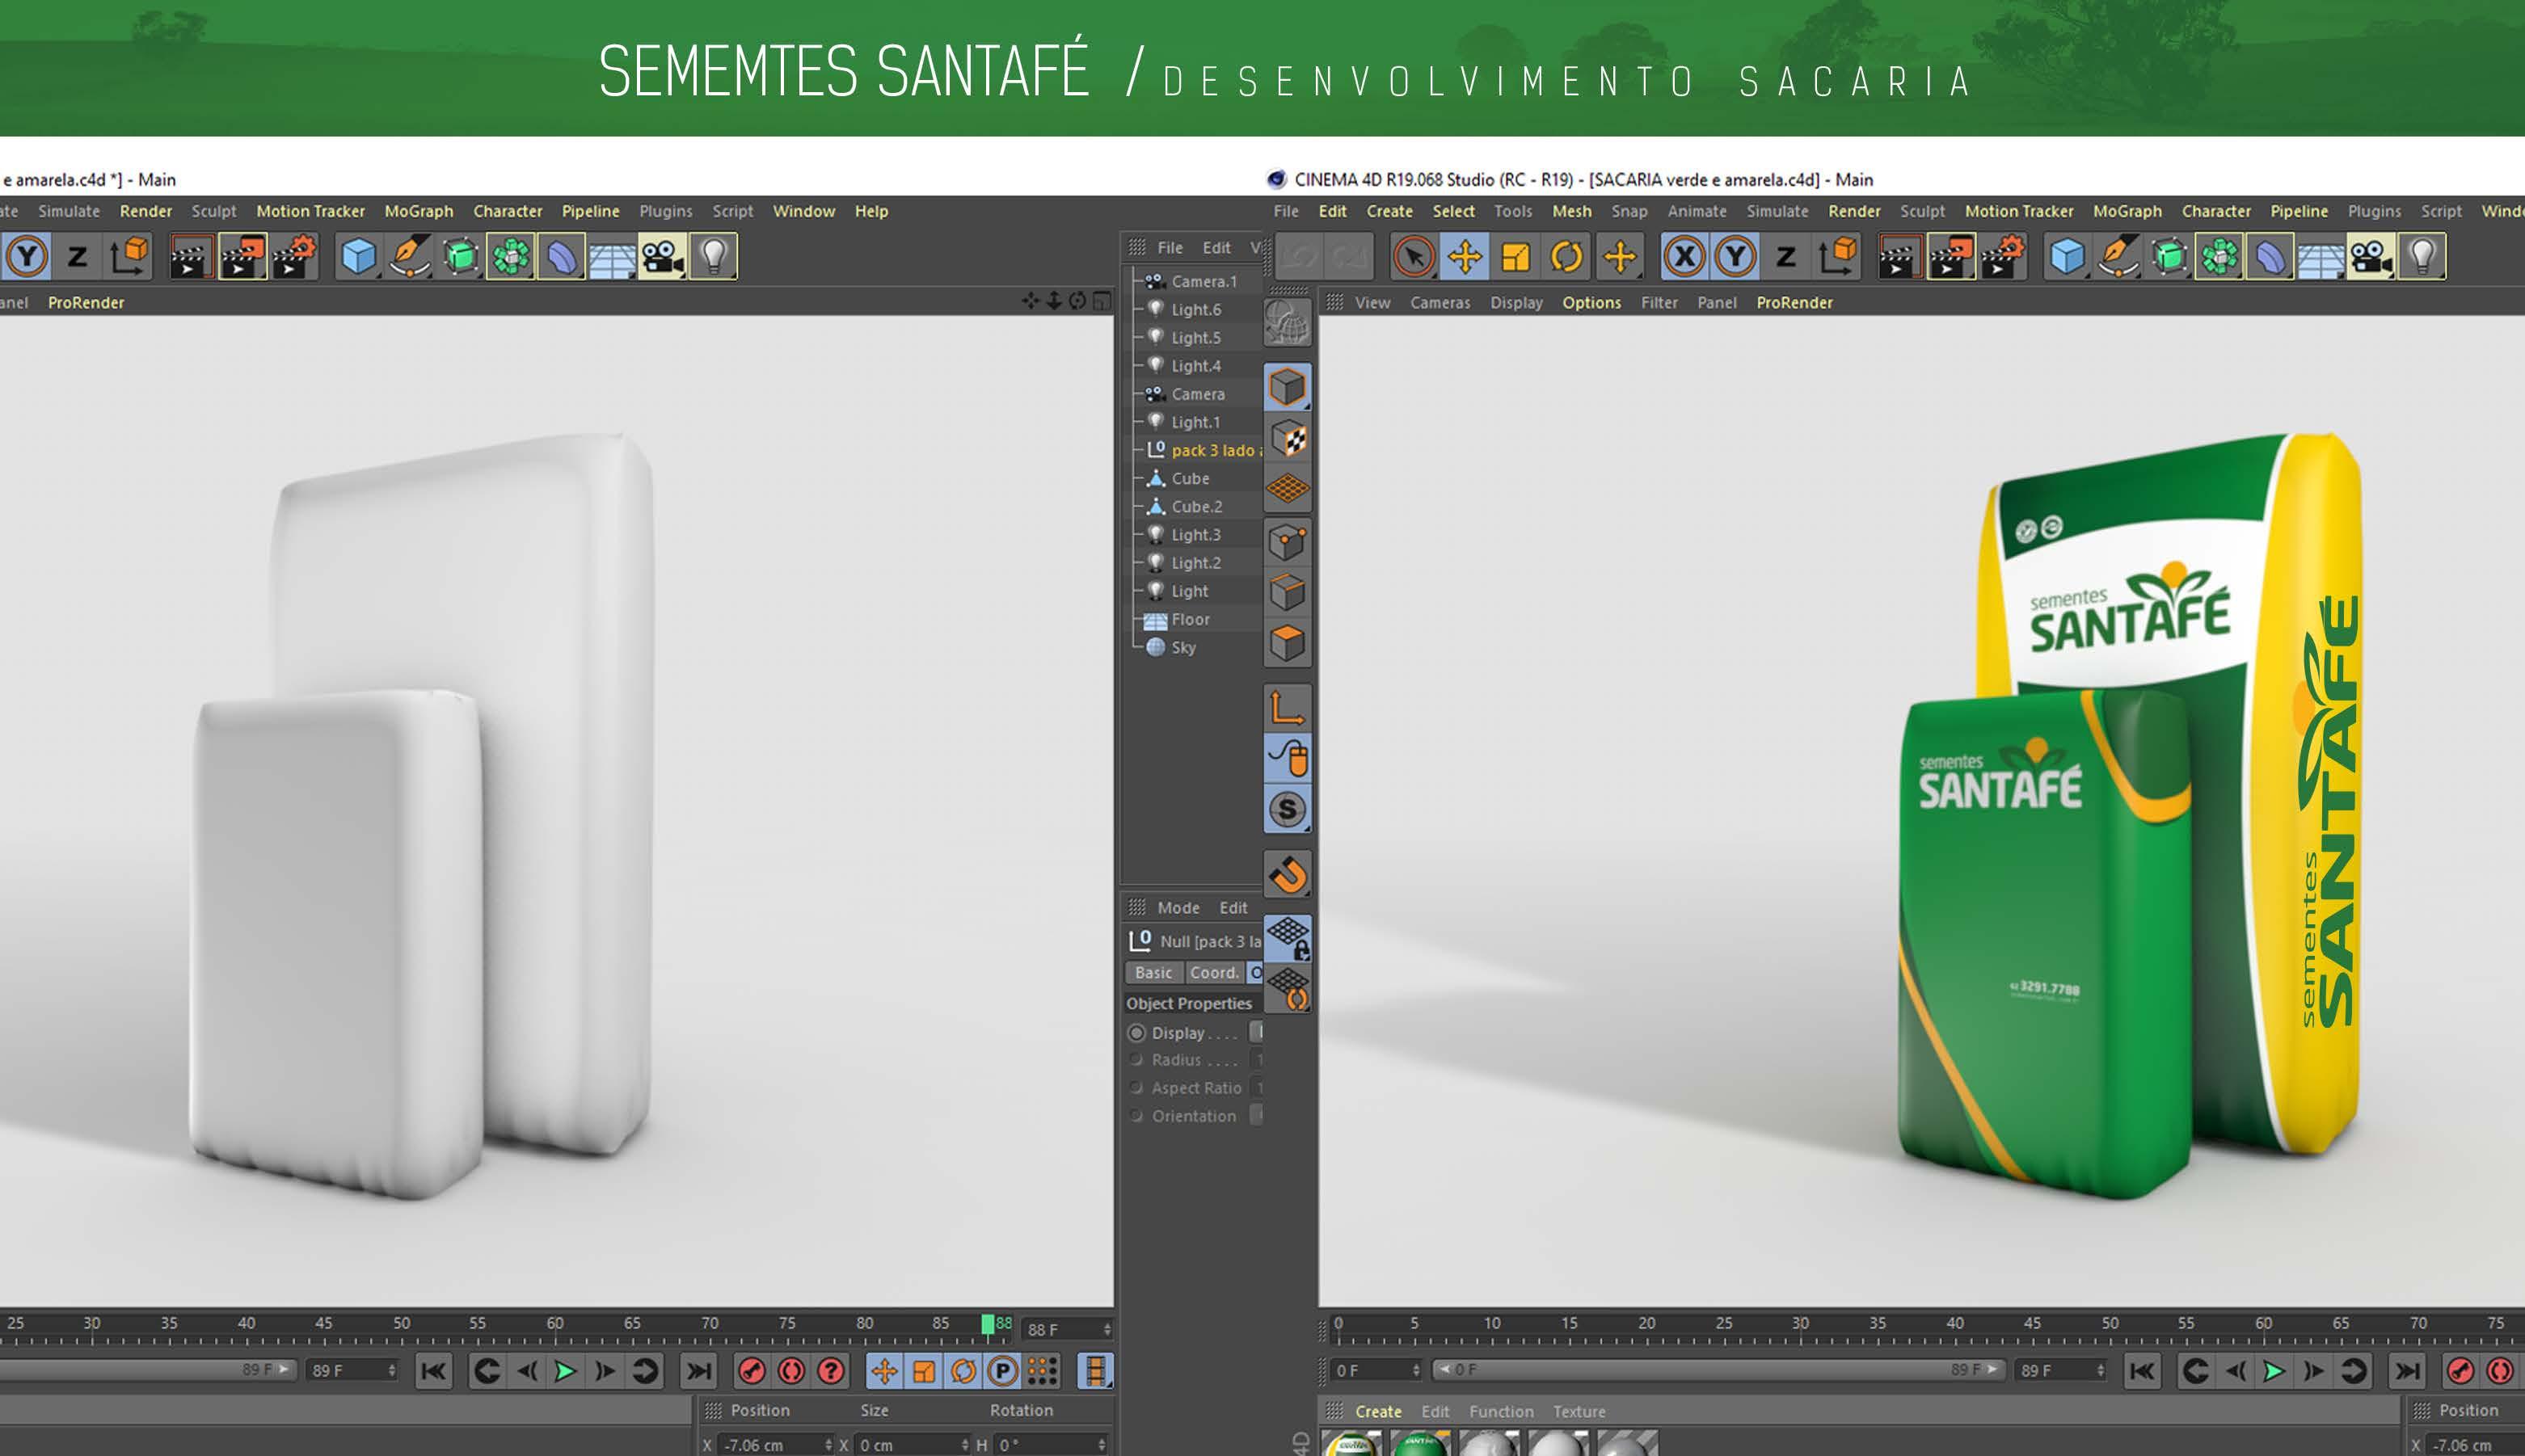Click the Live Selection arrow tool
Screen dimensions: 2525x1456
coord(1413,257)
